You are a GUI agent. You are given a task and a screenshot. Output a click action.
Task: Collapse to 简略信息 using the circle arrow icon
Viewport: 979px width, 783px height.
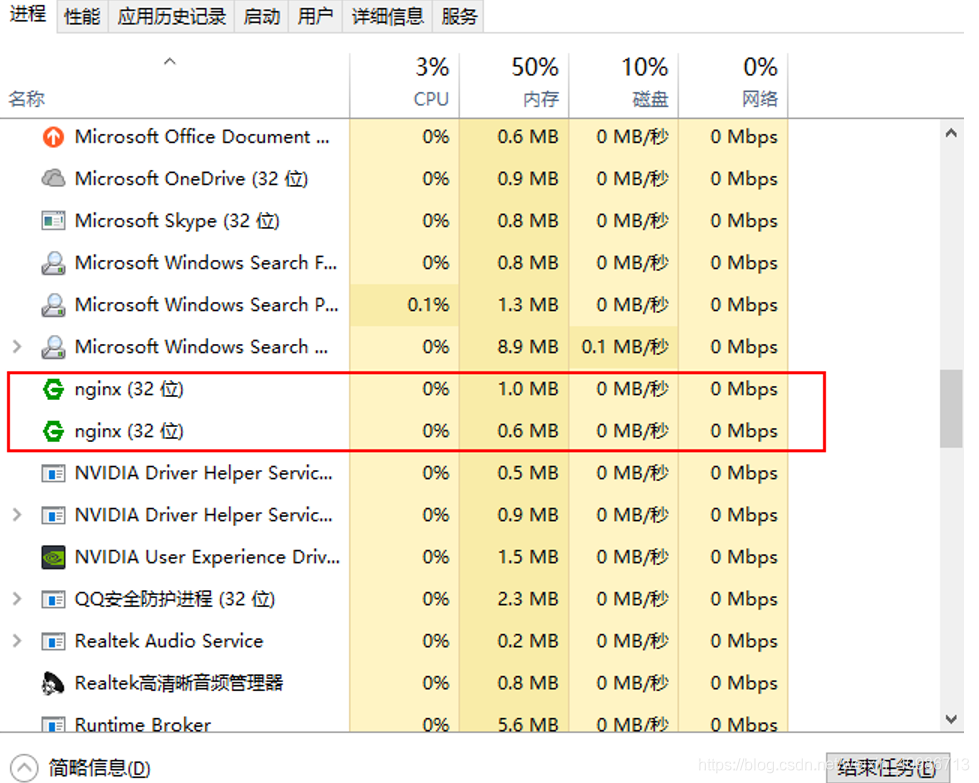[24, 768]
